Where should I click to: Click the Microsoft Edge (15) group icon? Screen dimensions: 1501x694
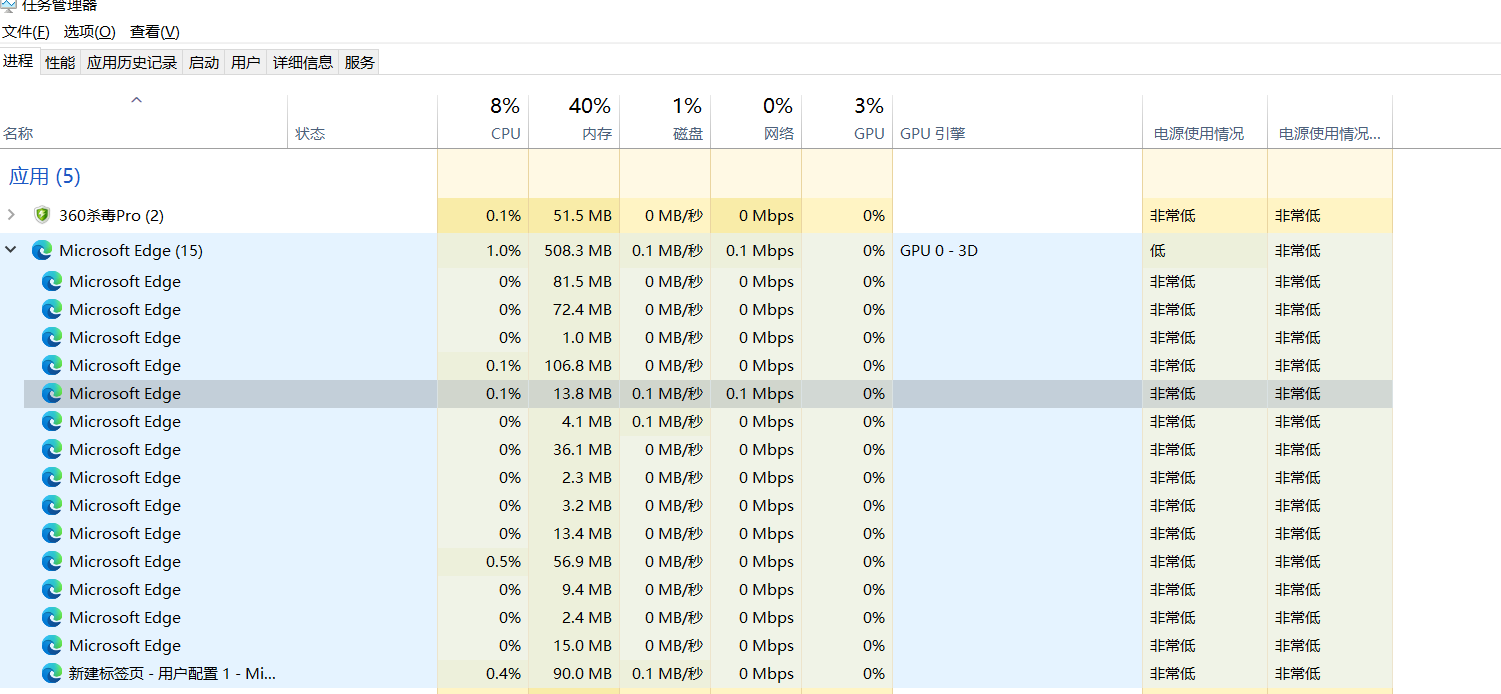tap(42, 251)
